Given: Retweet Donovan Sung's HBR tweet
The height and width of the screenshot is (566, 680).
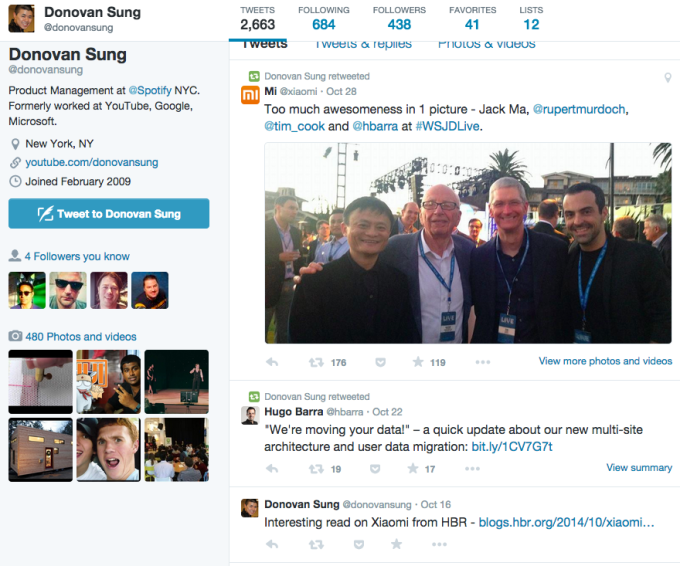Looking at the screenshot, I should point(316,544).
